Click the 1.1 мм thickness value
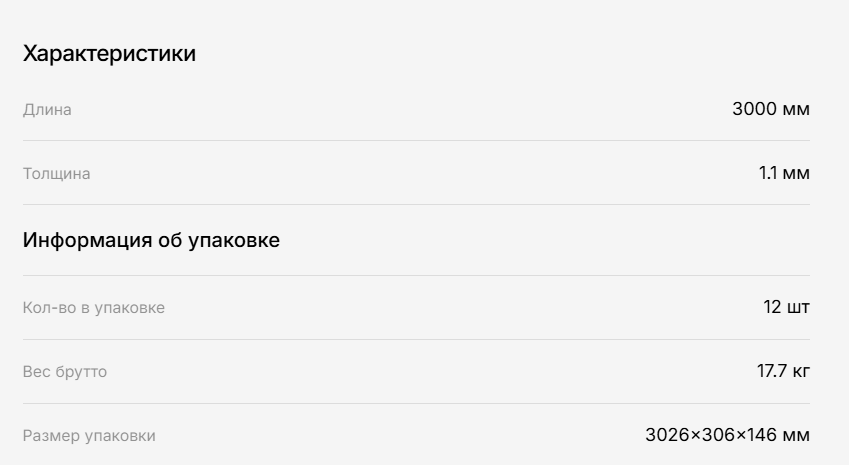 point(784,173)
